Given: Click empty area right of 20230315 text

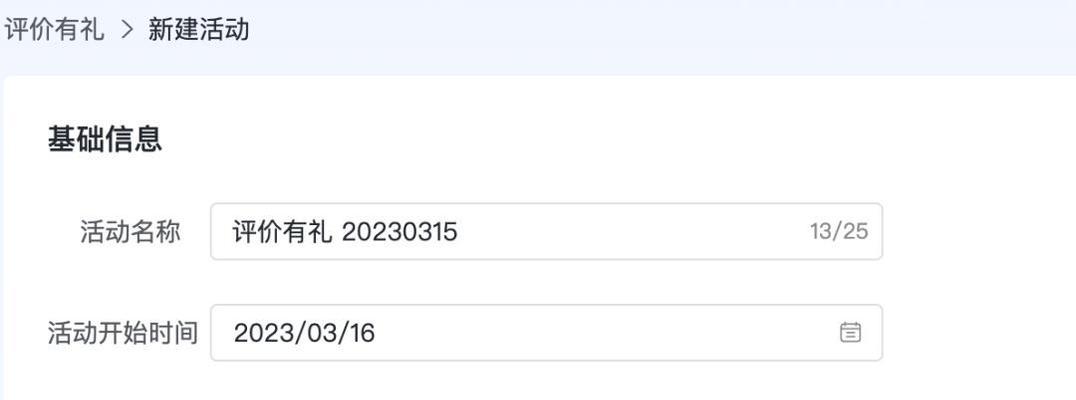Looking at the screenshot, I should click(x=631, y=232).
